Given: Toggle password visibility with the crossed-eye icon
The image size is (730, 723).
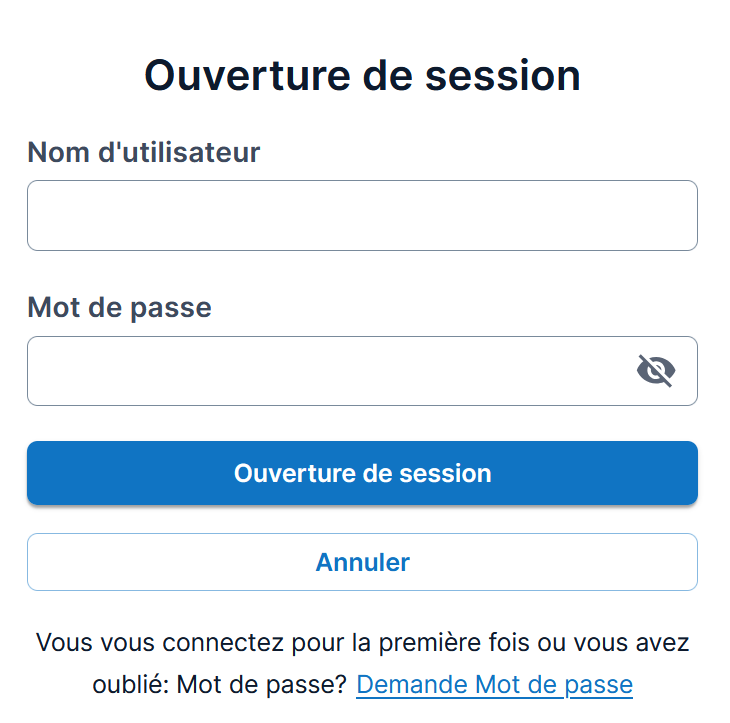Looking at the screenshot, I should [656, 371].
